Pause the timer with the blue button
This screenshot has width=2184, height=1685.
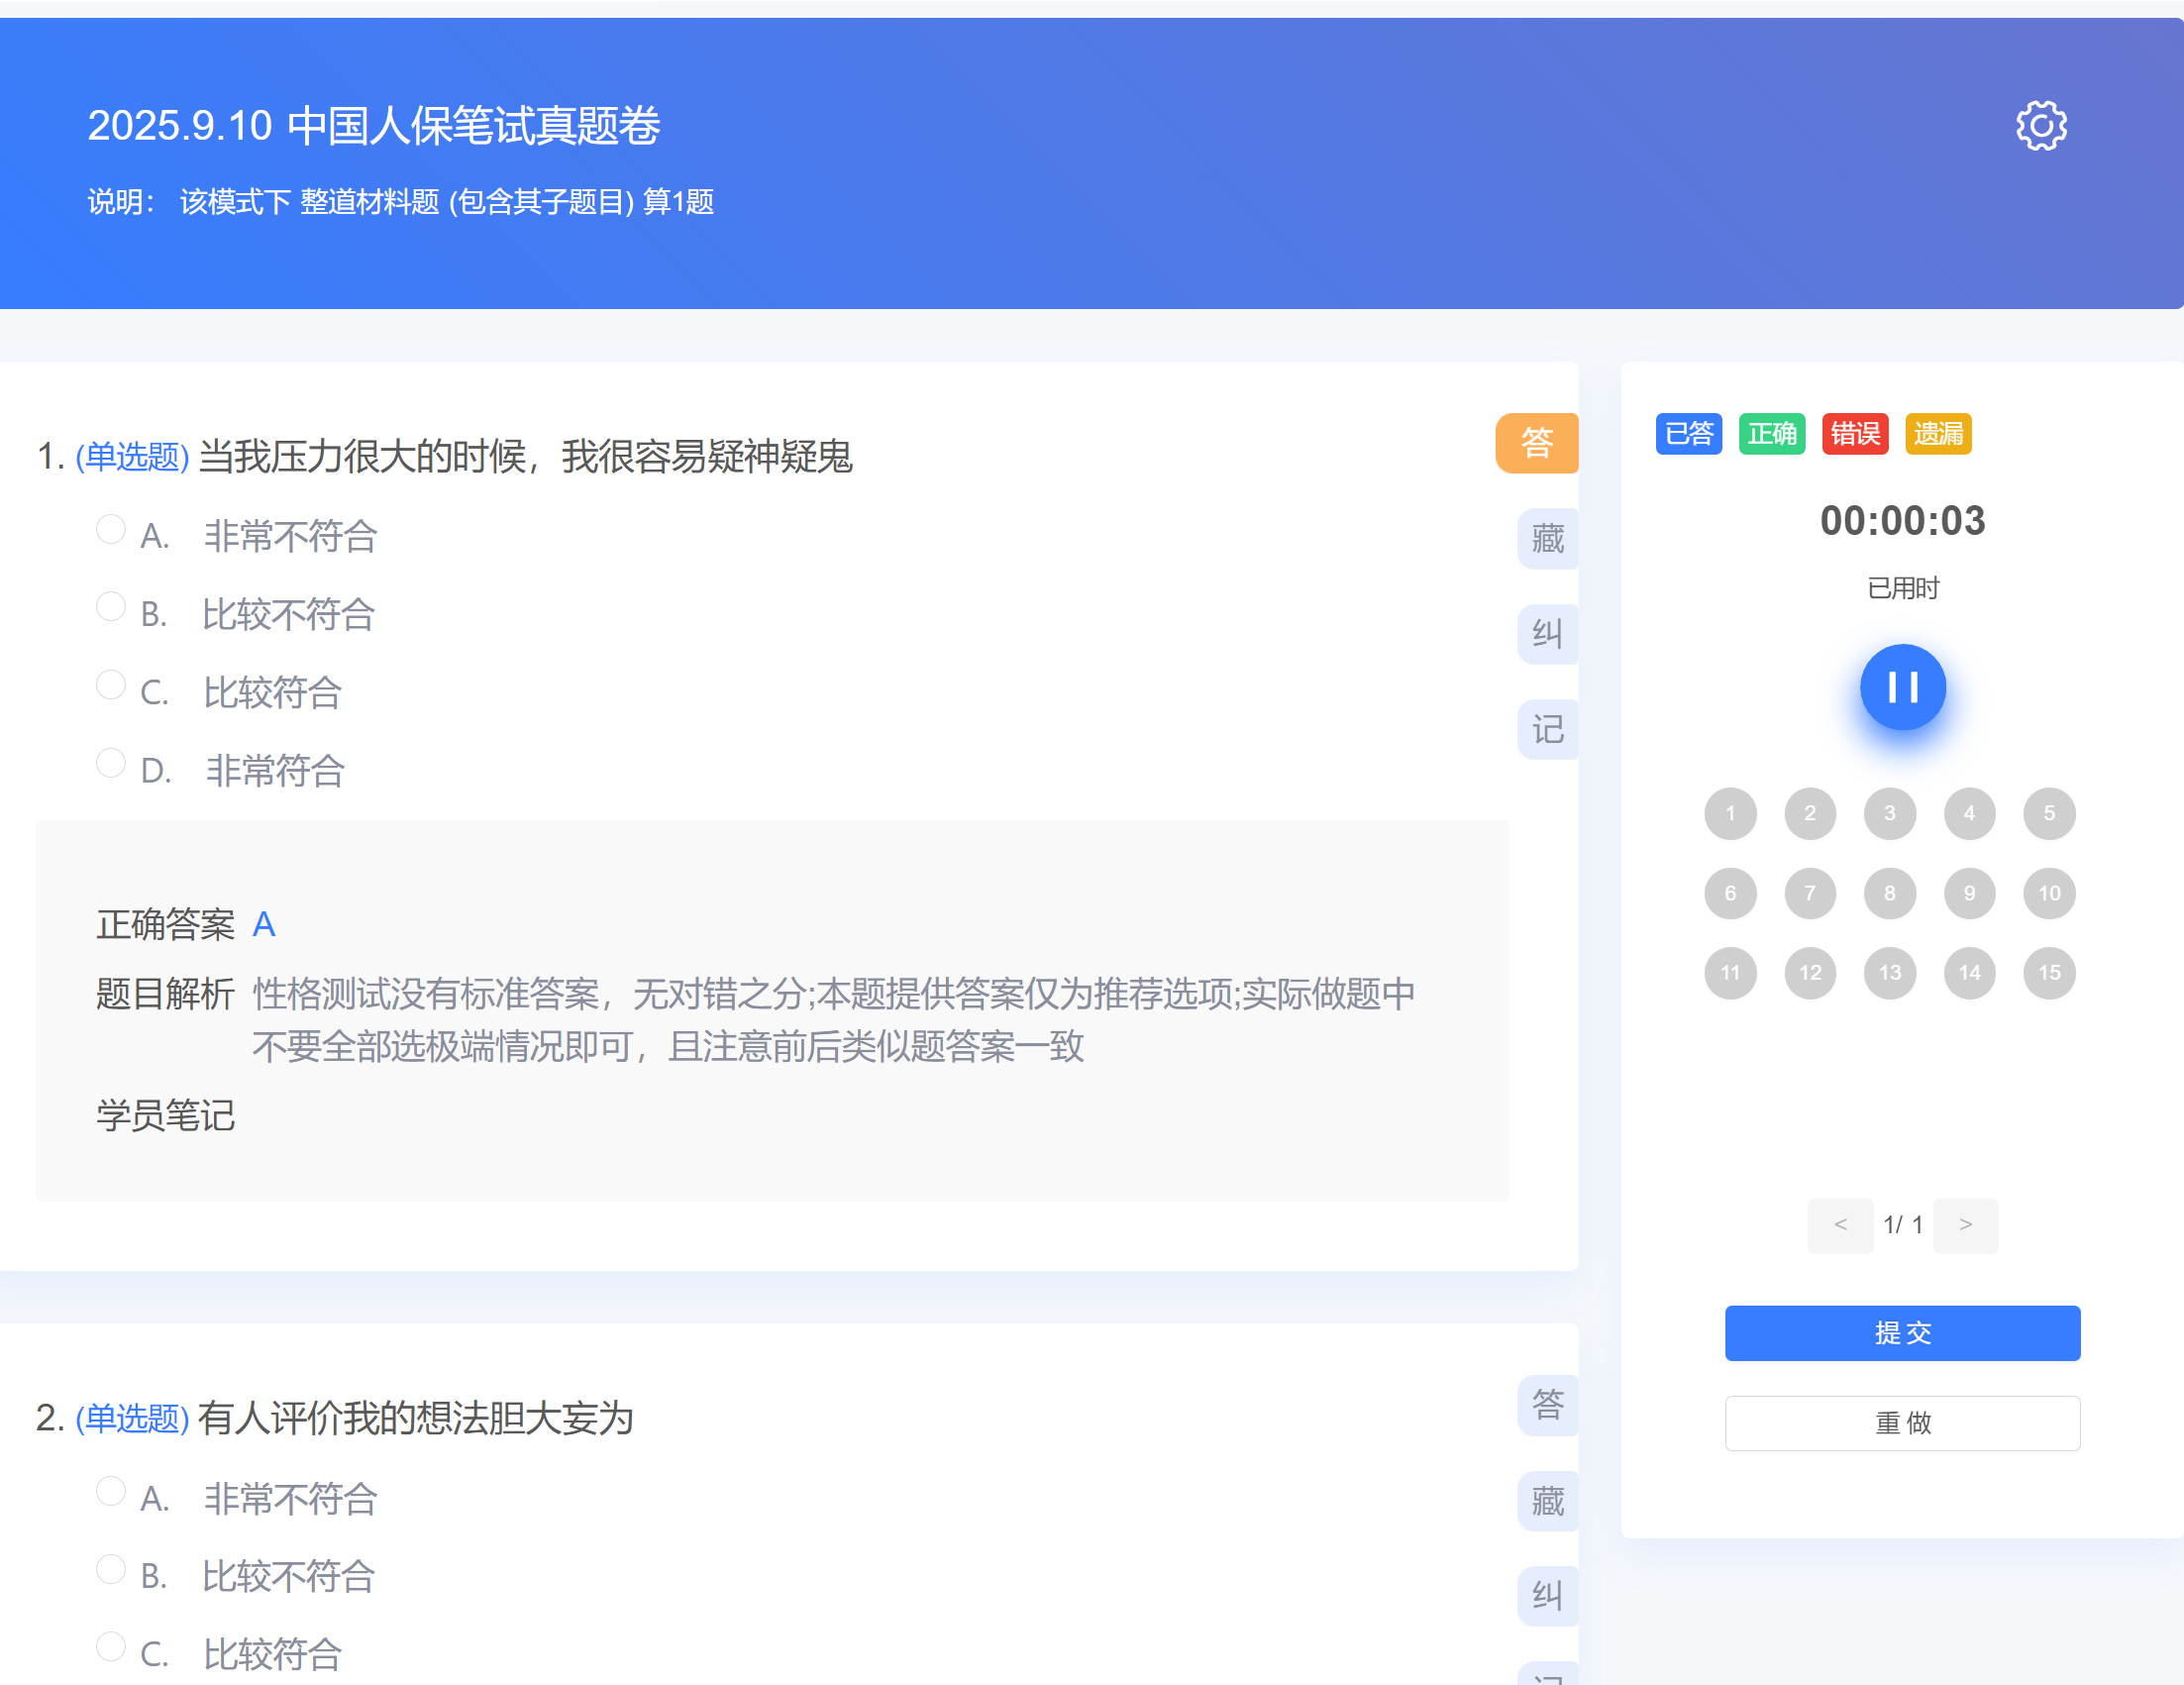(1902, 687)
